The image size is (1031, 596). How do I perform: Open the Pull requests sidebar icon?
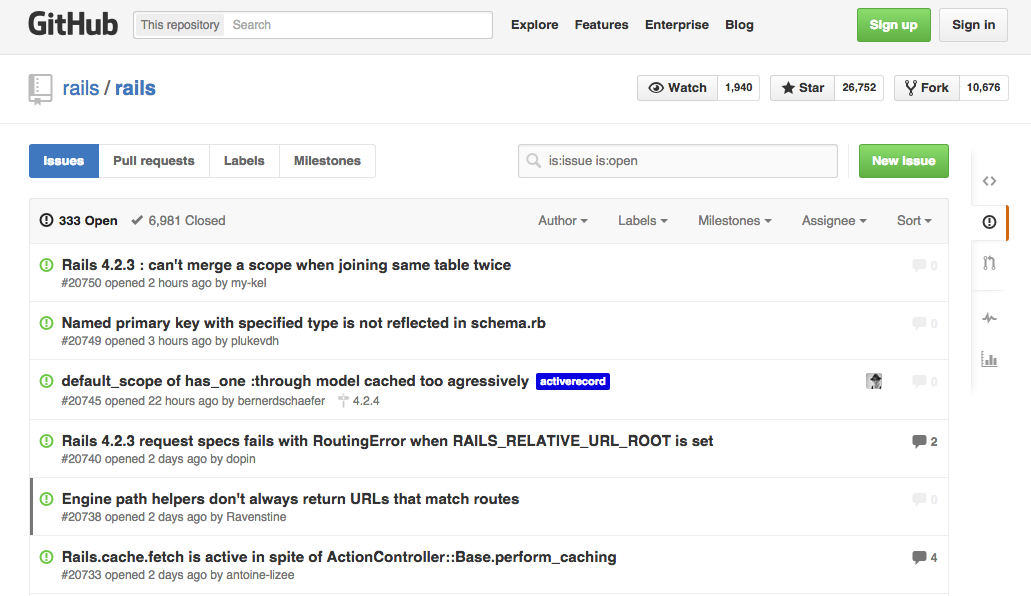[x=989, y=263]
